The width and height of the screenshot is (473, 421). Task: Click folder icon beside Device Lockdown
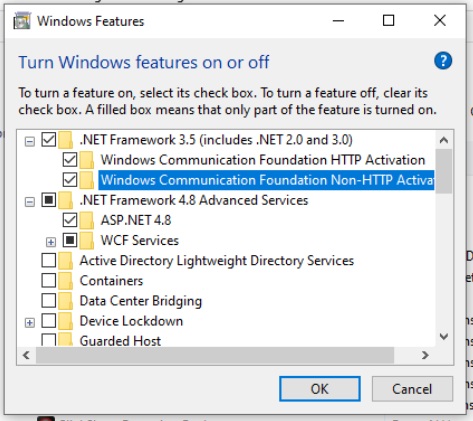pos(65,321)
